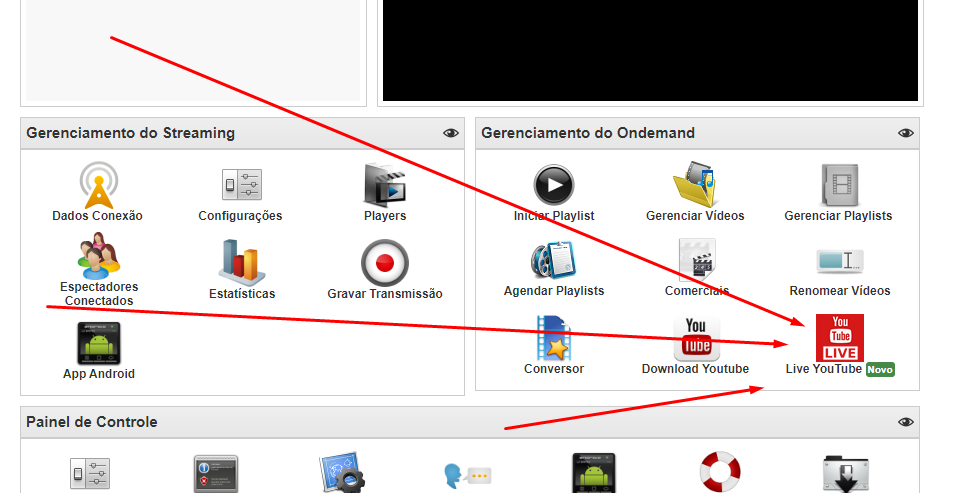This screenshot has width=963, height=493.
Task: Open the App Android icon
Action: pos(99,343)
